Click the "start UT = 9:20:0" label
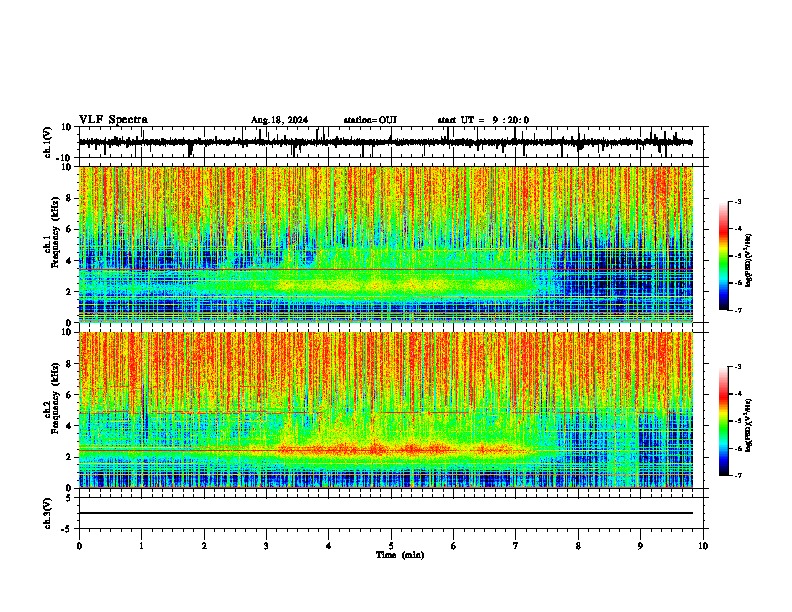792x612 pixels. [x=483, y=120]
